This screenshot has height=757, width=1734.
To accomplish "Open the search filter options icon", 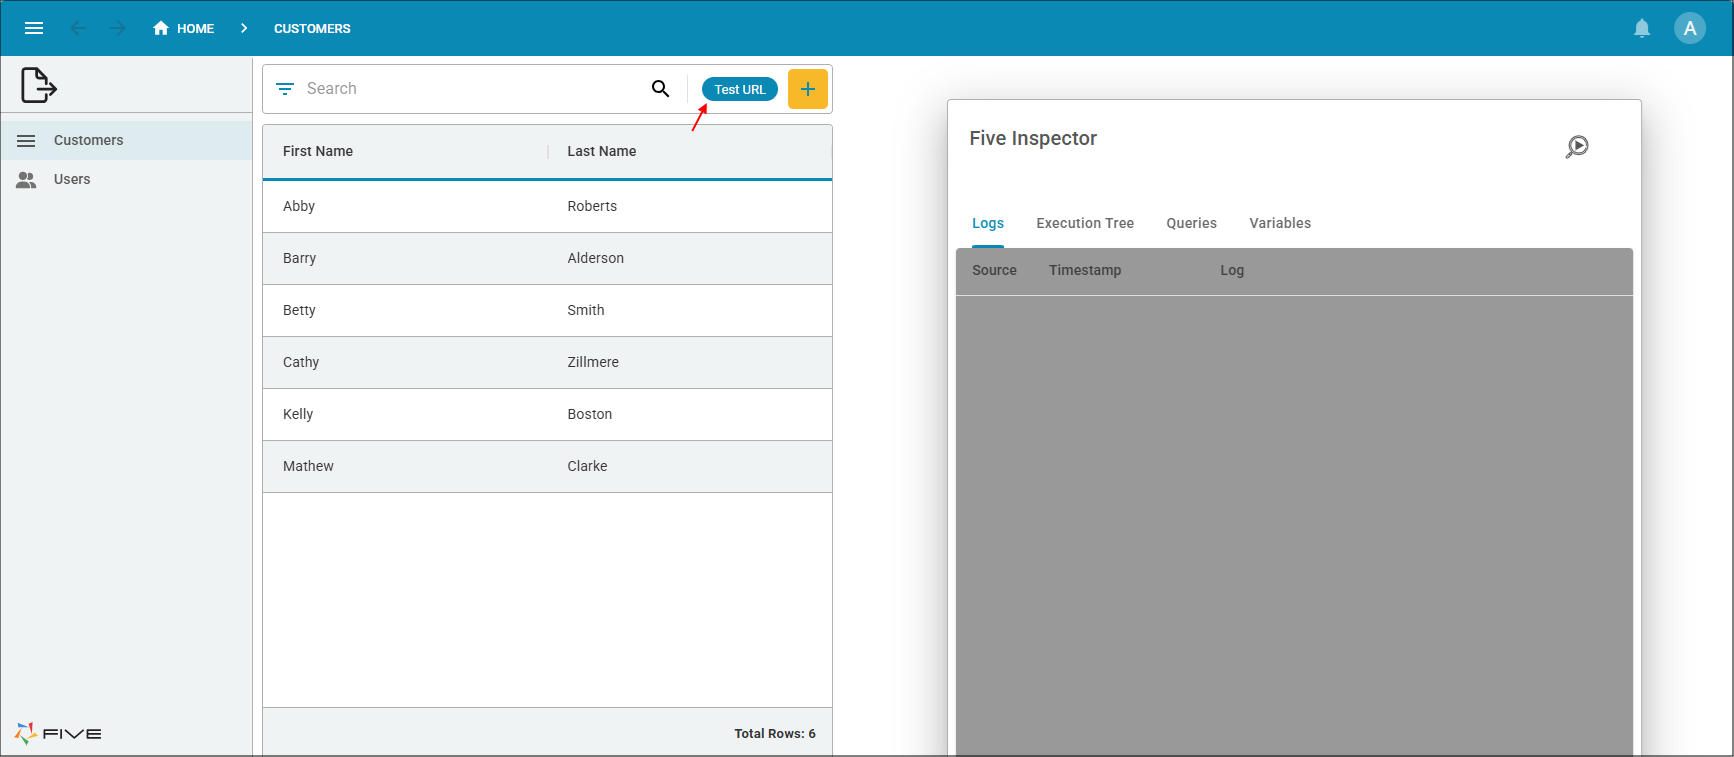I will point(285,89).
